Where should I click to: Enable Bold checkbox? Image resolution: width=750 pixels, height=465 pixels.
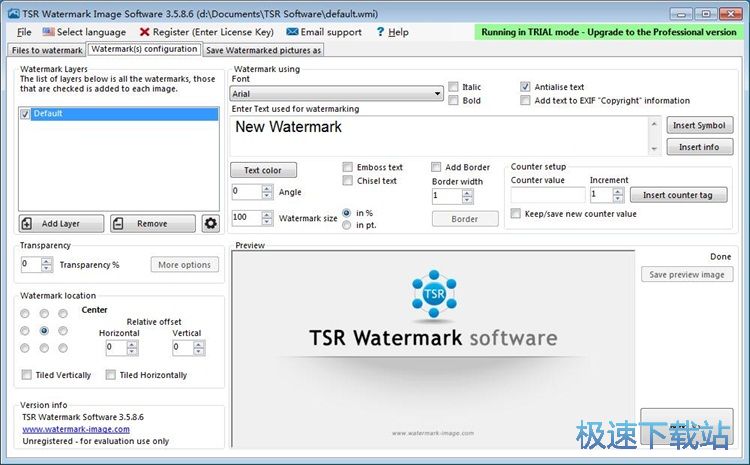(x=453, y=100)
